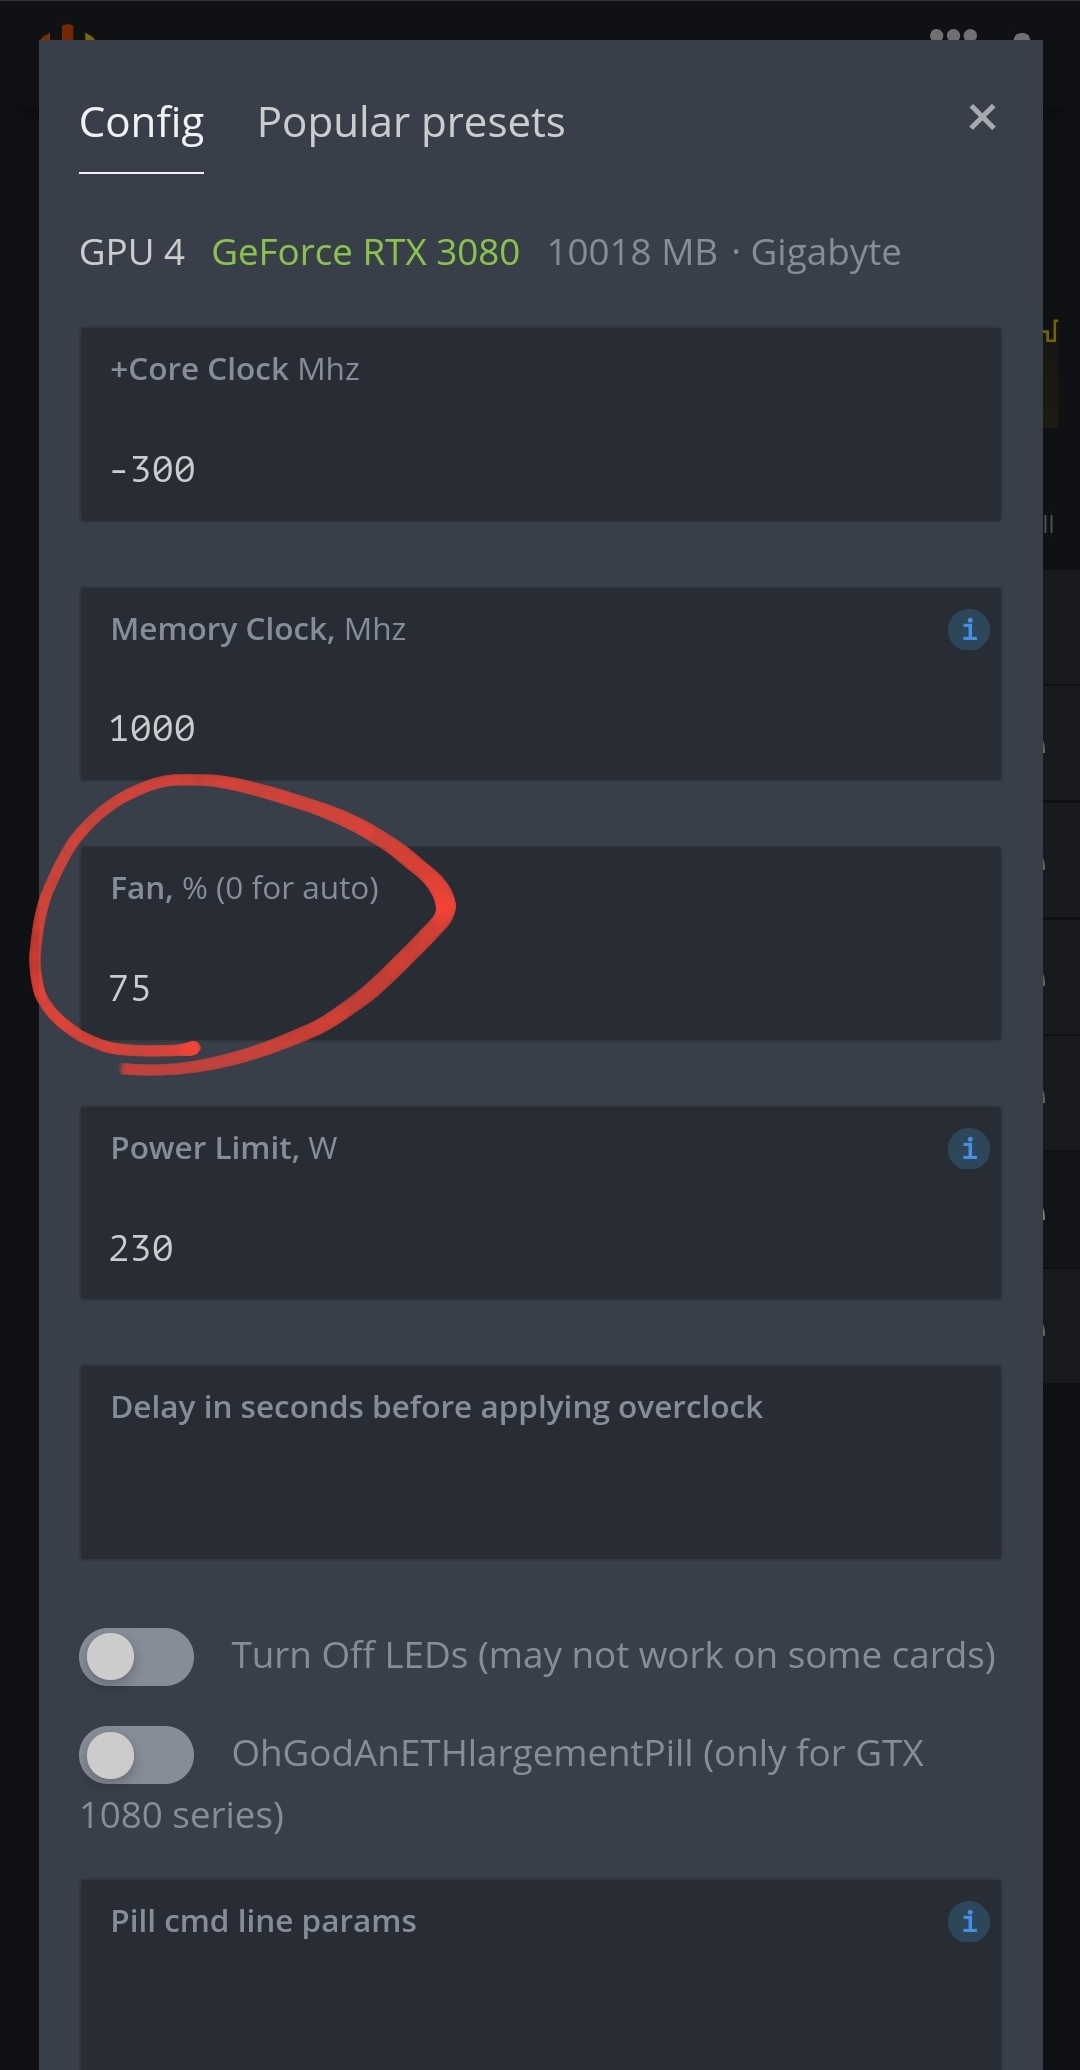Click the 10018 MB Gigabyte text
Screen dimensions: 1080x2070
tap(724, 252)
